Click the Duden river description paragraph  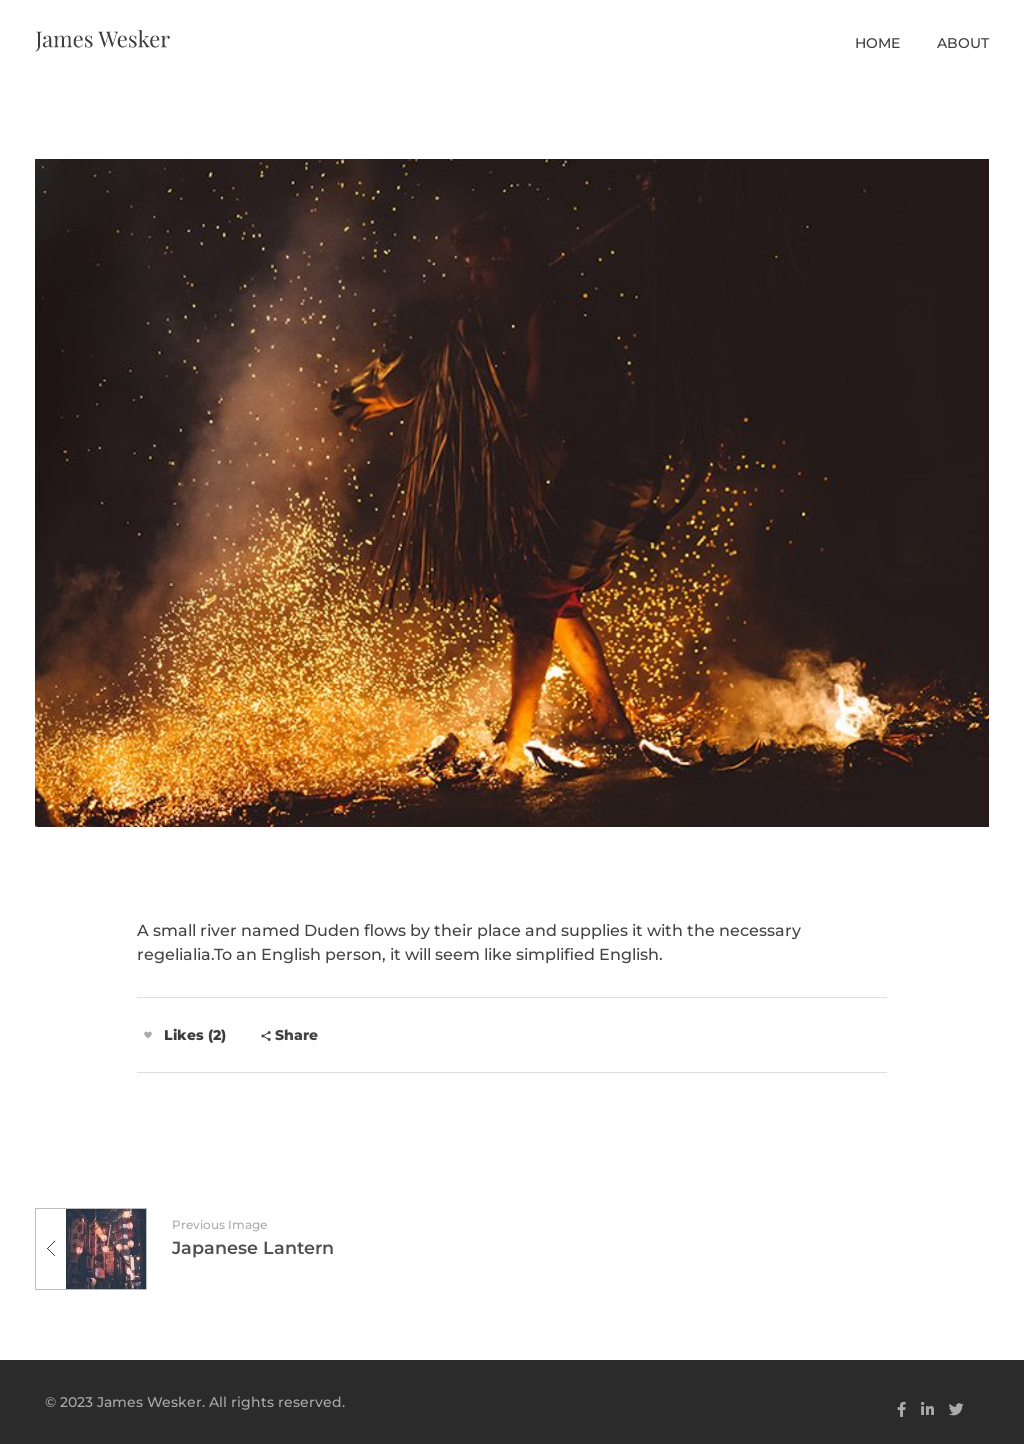point(469,942)
